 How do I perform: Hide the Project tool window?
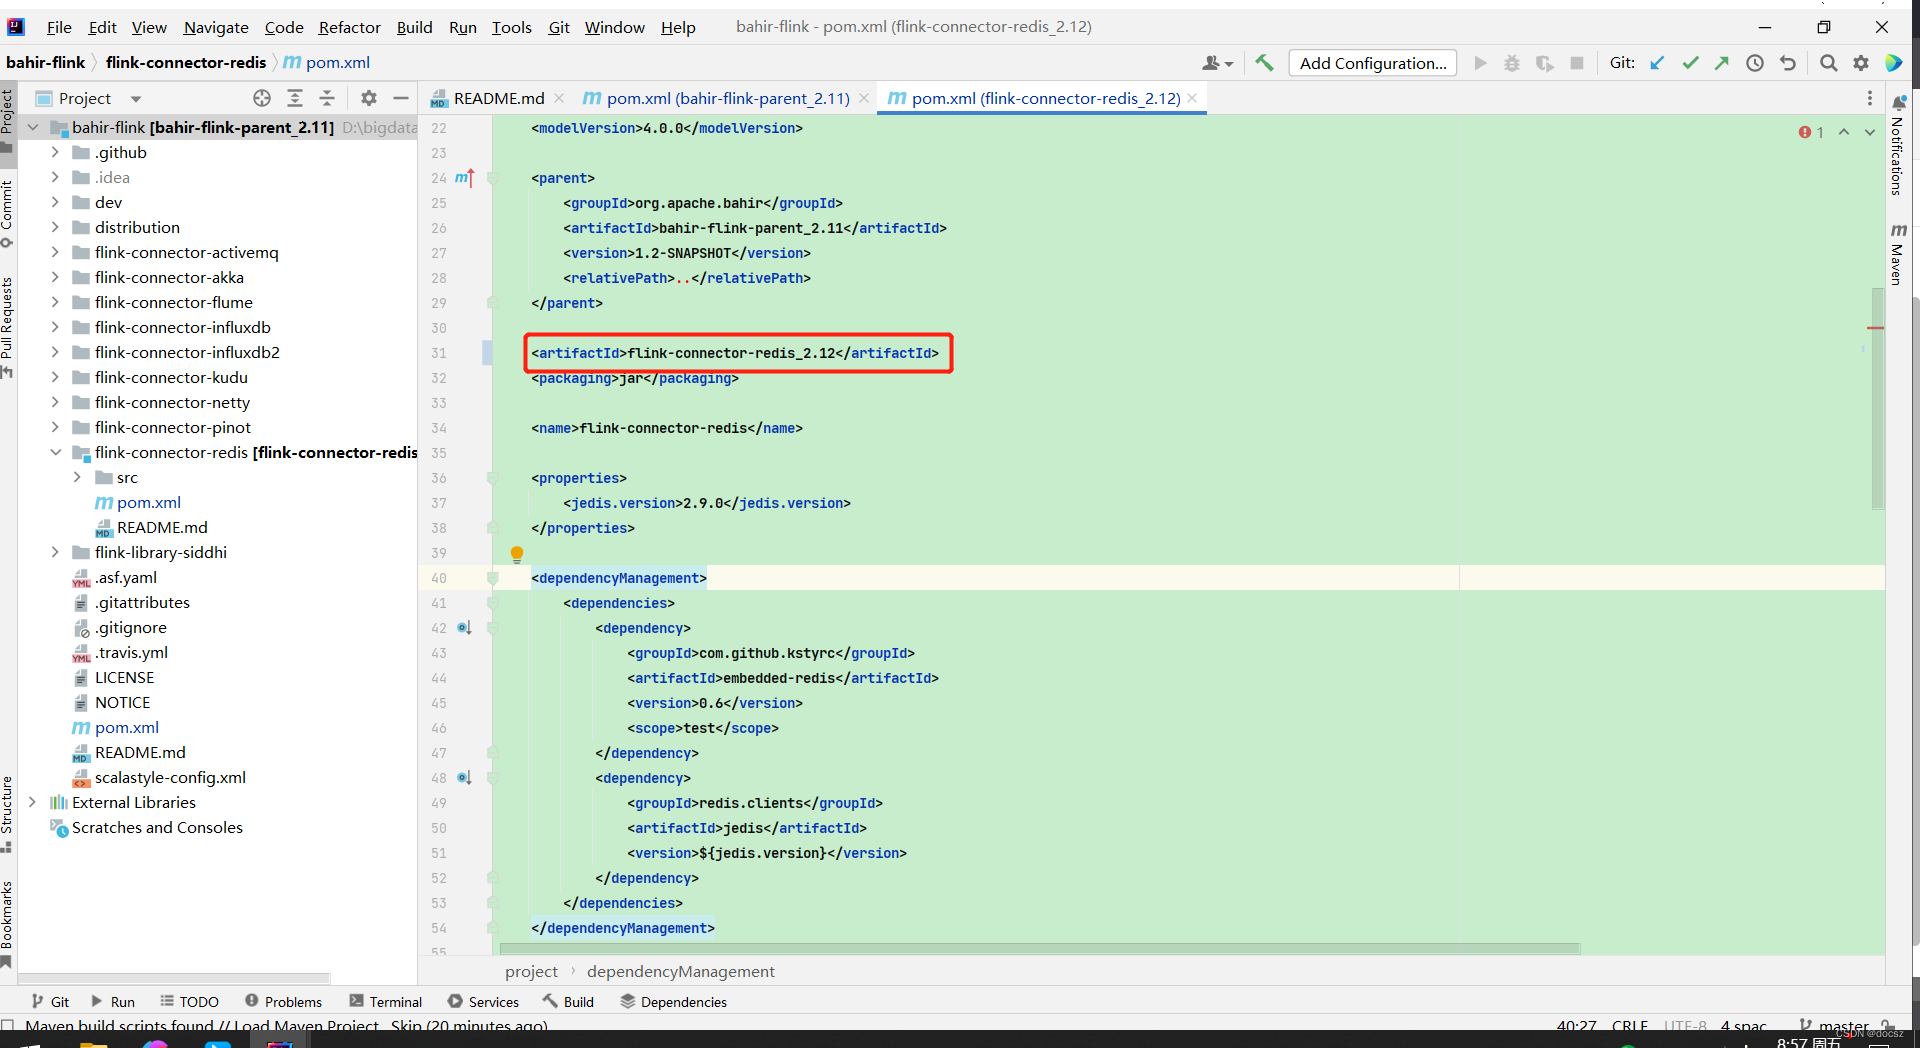tap(401, 98)
